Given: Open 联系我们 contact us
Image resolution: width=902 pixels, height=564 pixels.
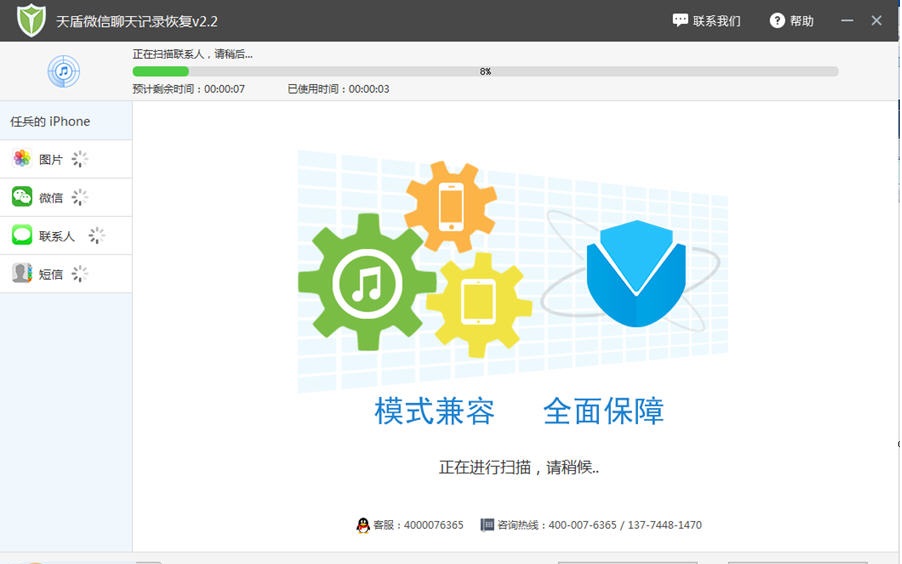Looking at the screenshot, I should (x=706, y=21).
